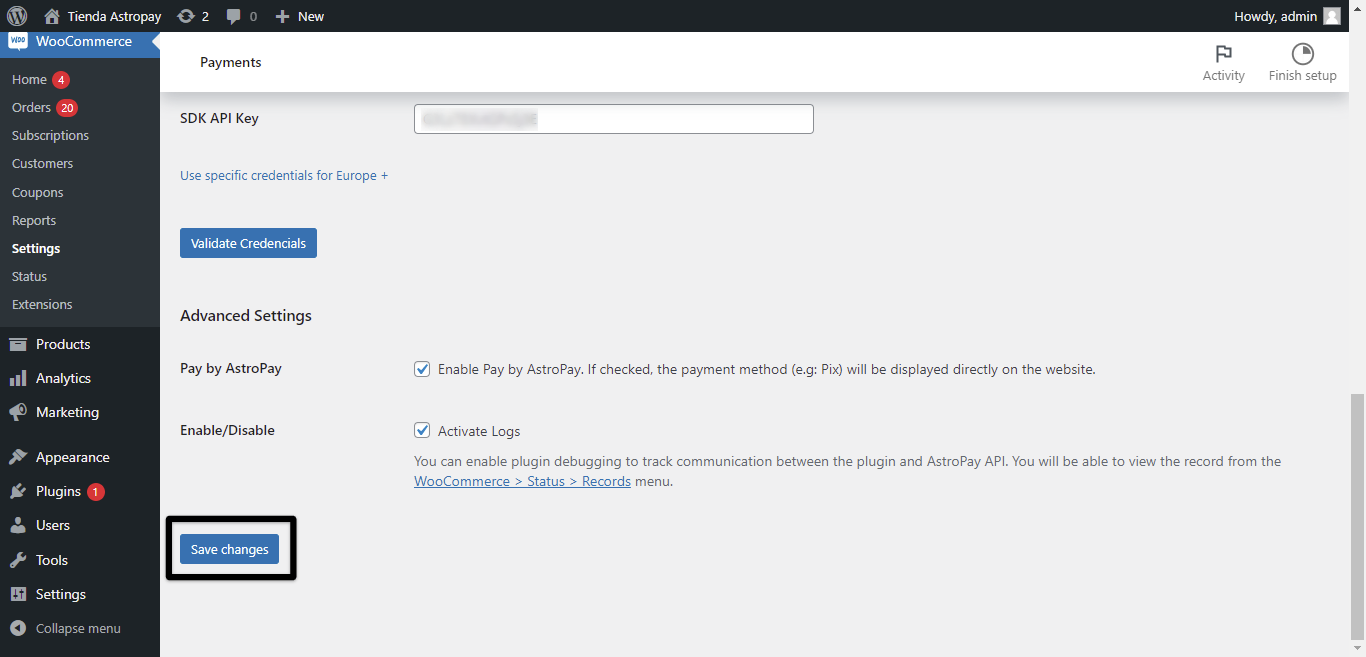This screenshot has height=657, width=1366.
Task: Follow the WooCommerce > Status > Records link
Action: coord(522,481)
